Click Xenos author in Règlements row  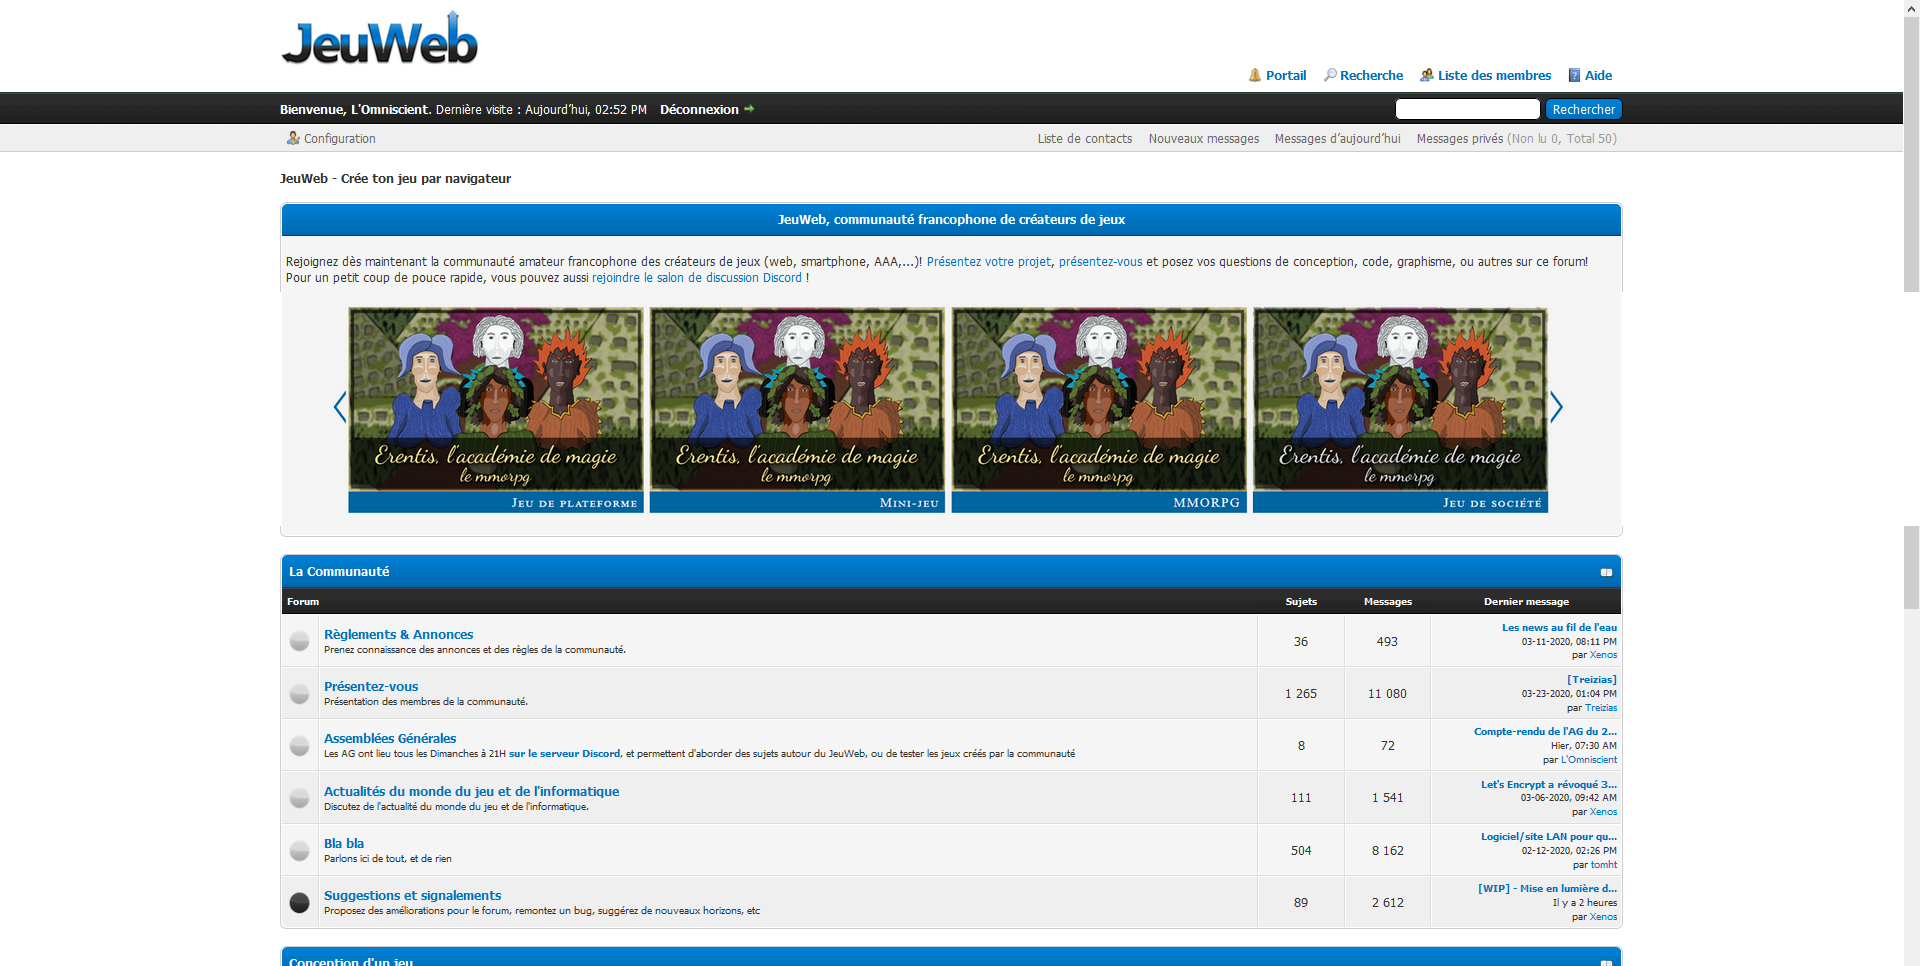click(x=1603, y=655)
